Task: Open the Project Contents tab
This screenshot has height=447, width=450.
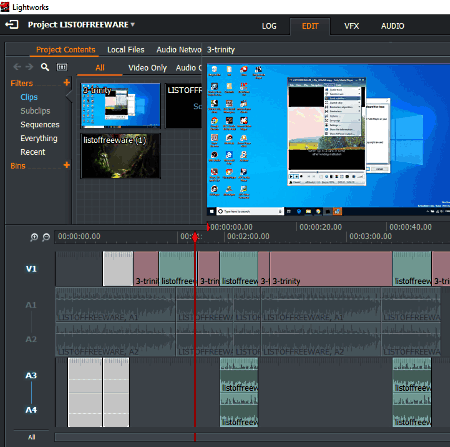Action: click(x=66, y=50)
